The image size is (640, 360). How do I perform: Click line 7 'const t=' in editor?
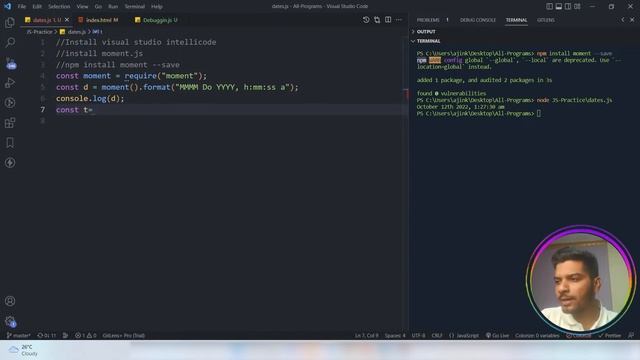(x=74, y=109)
